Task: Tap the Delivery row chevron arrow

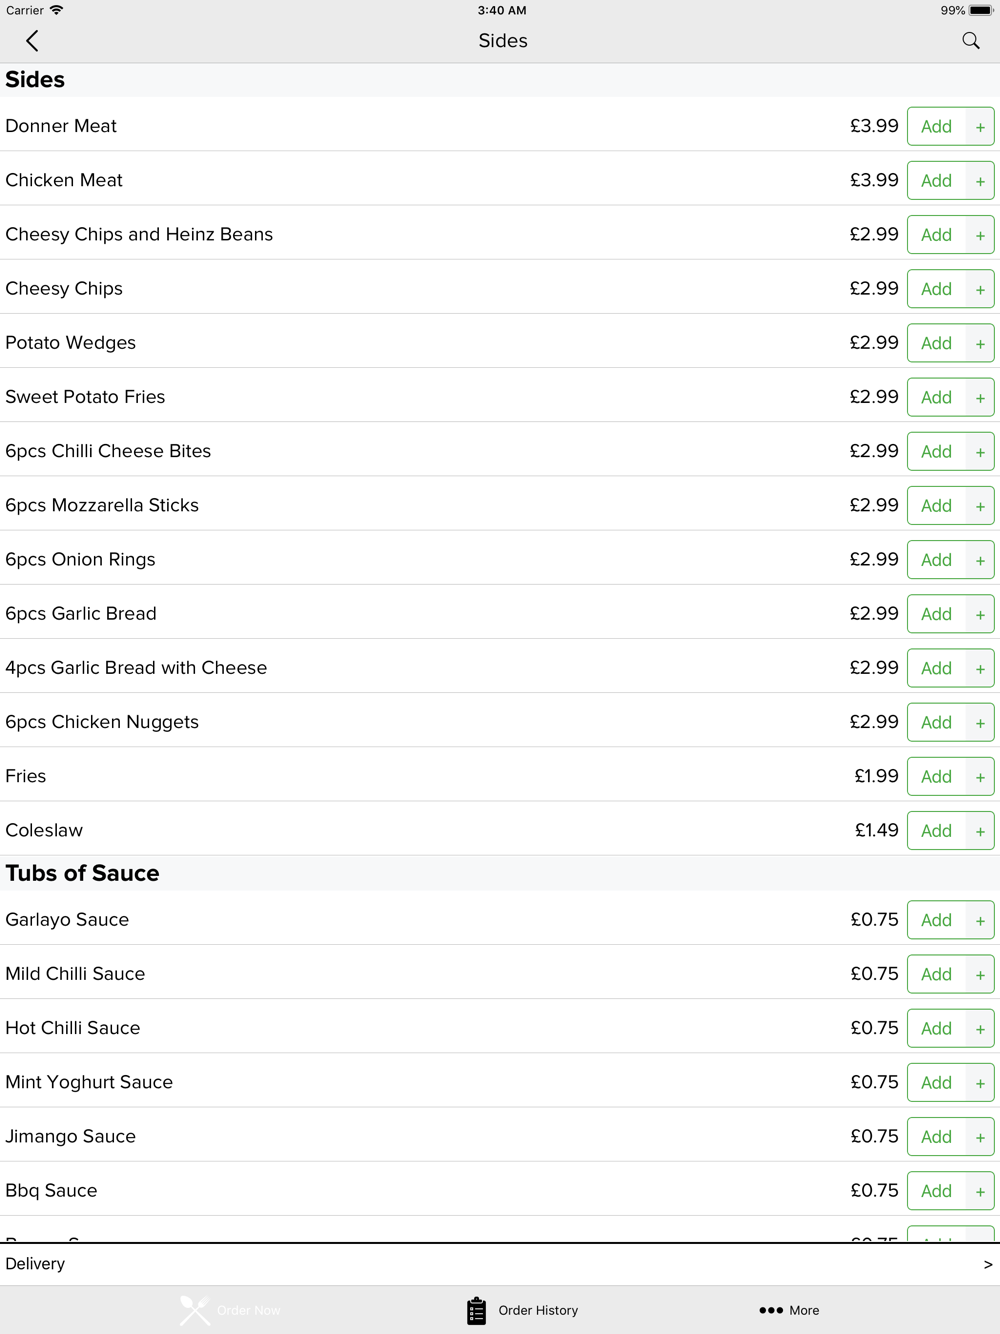Action: (x=988, y=1265)
